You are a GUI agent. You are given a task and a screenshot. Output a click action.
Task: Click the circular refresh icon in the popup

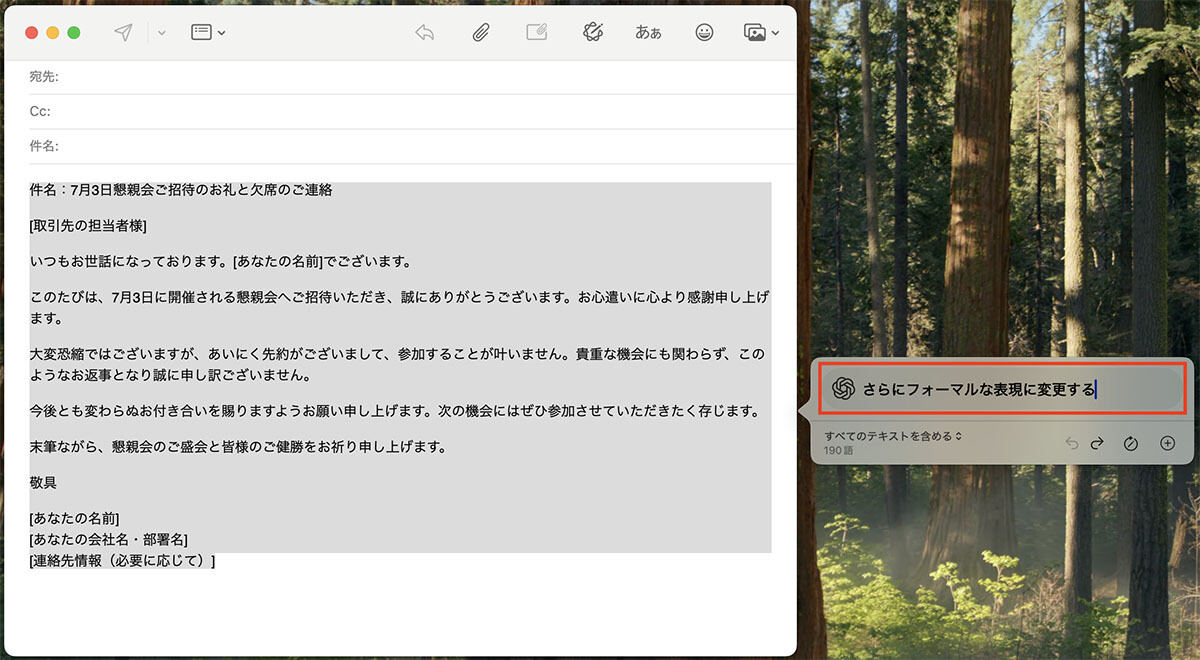point(1131,443)
